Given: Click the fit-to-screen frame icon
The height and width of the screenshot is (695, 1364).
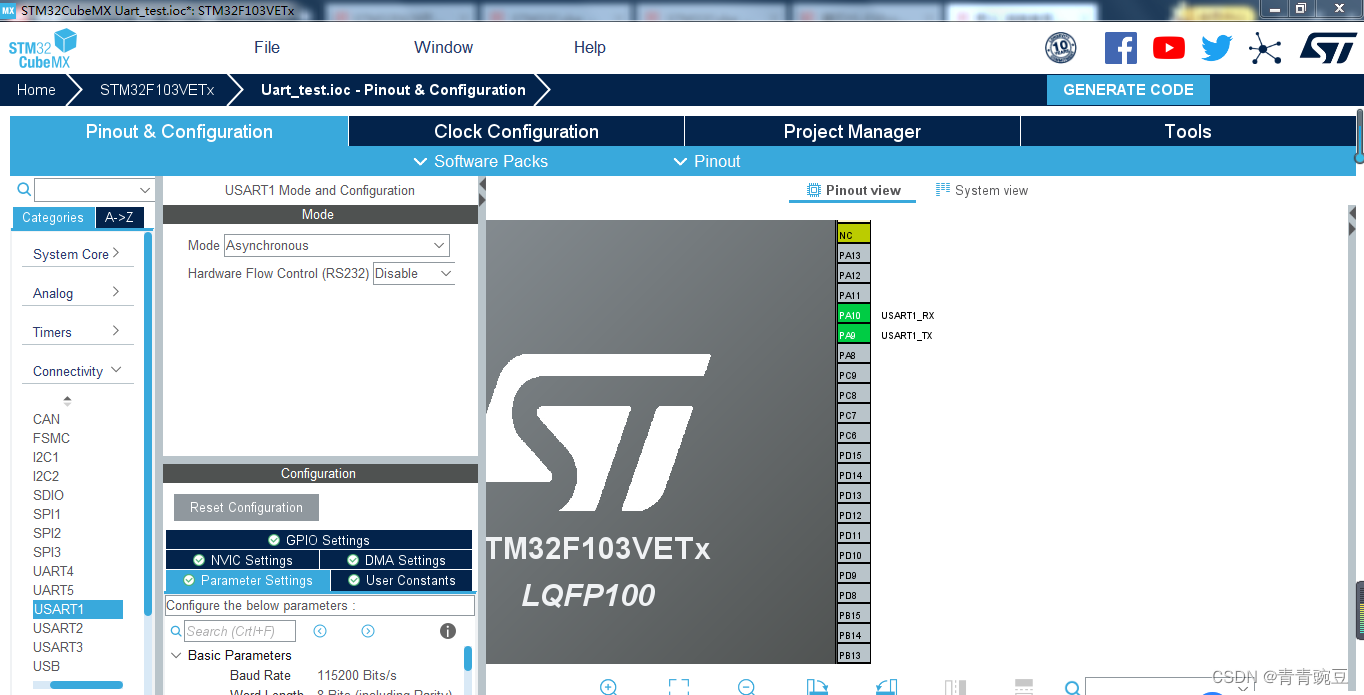Looking at the screenshot, I should coord(678,687).
